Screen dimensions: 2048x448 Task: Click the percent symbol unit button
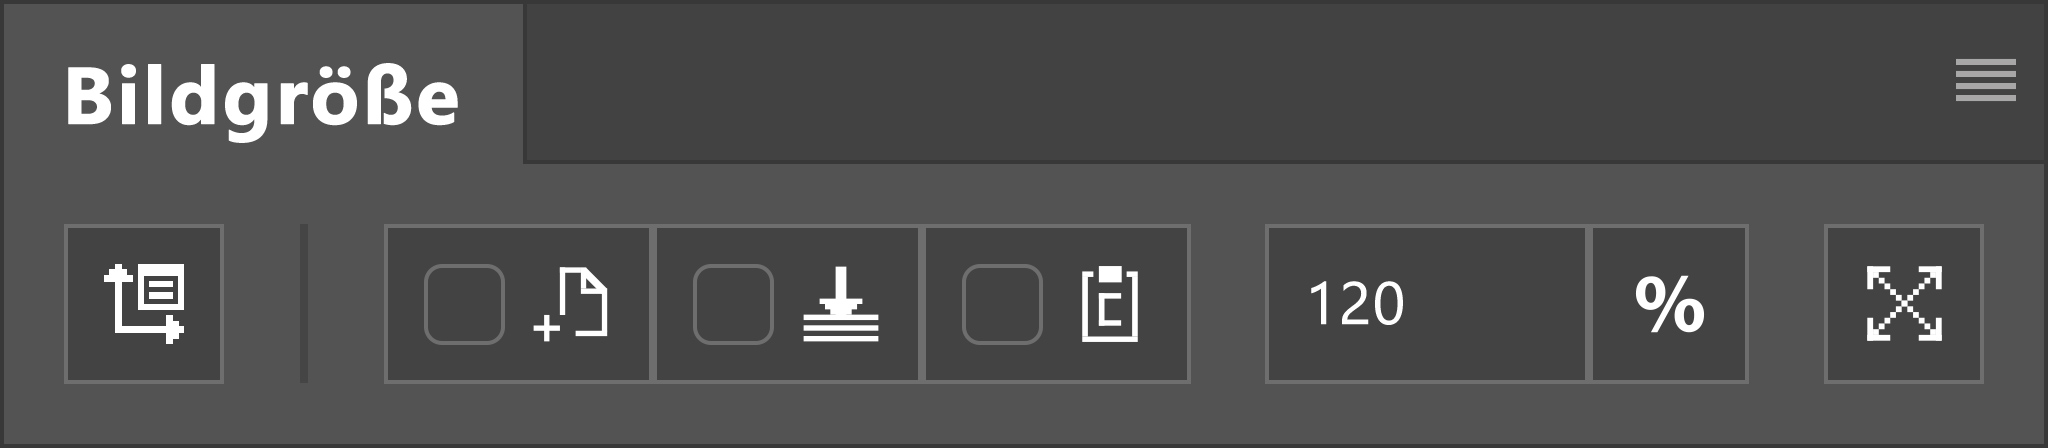(x=1669, y=304)
